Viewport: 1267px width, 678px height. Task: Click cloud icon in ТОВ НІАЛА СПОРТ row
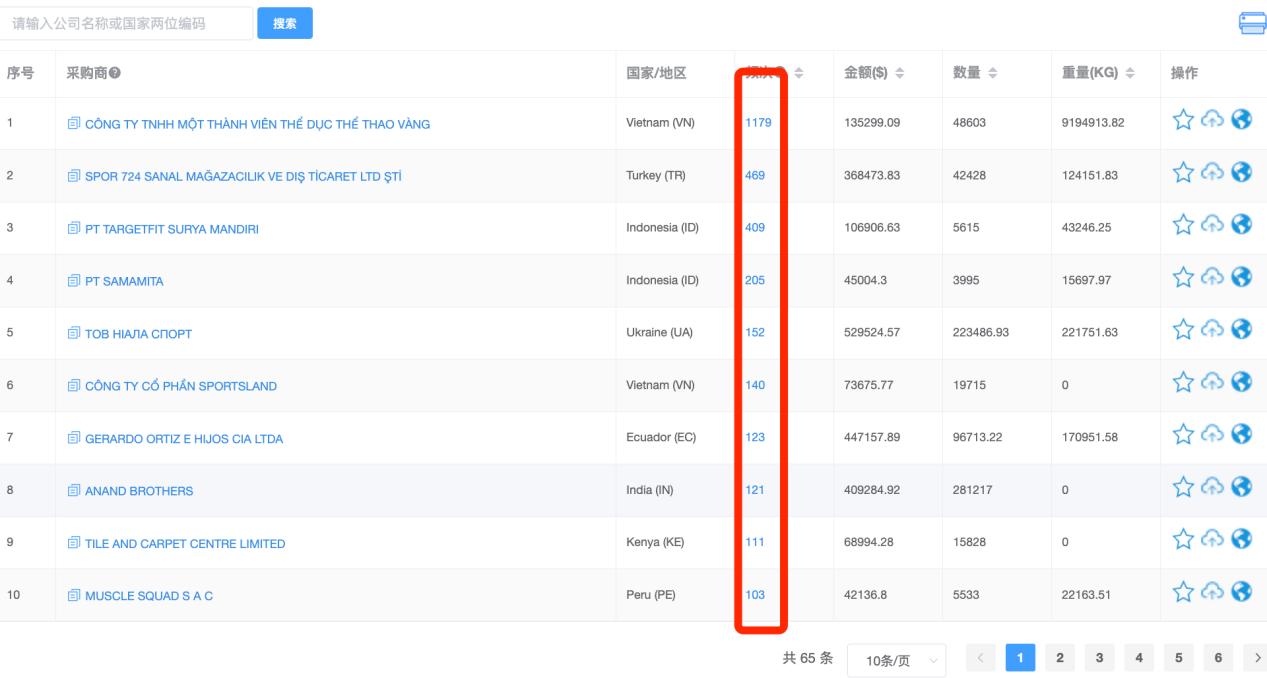[1213, 329]
